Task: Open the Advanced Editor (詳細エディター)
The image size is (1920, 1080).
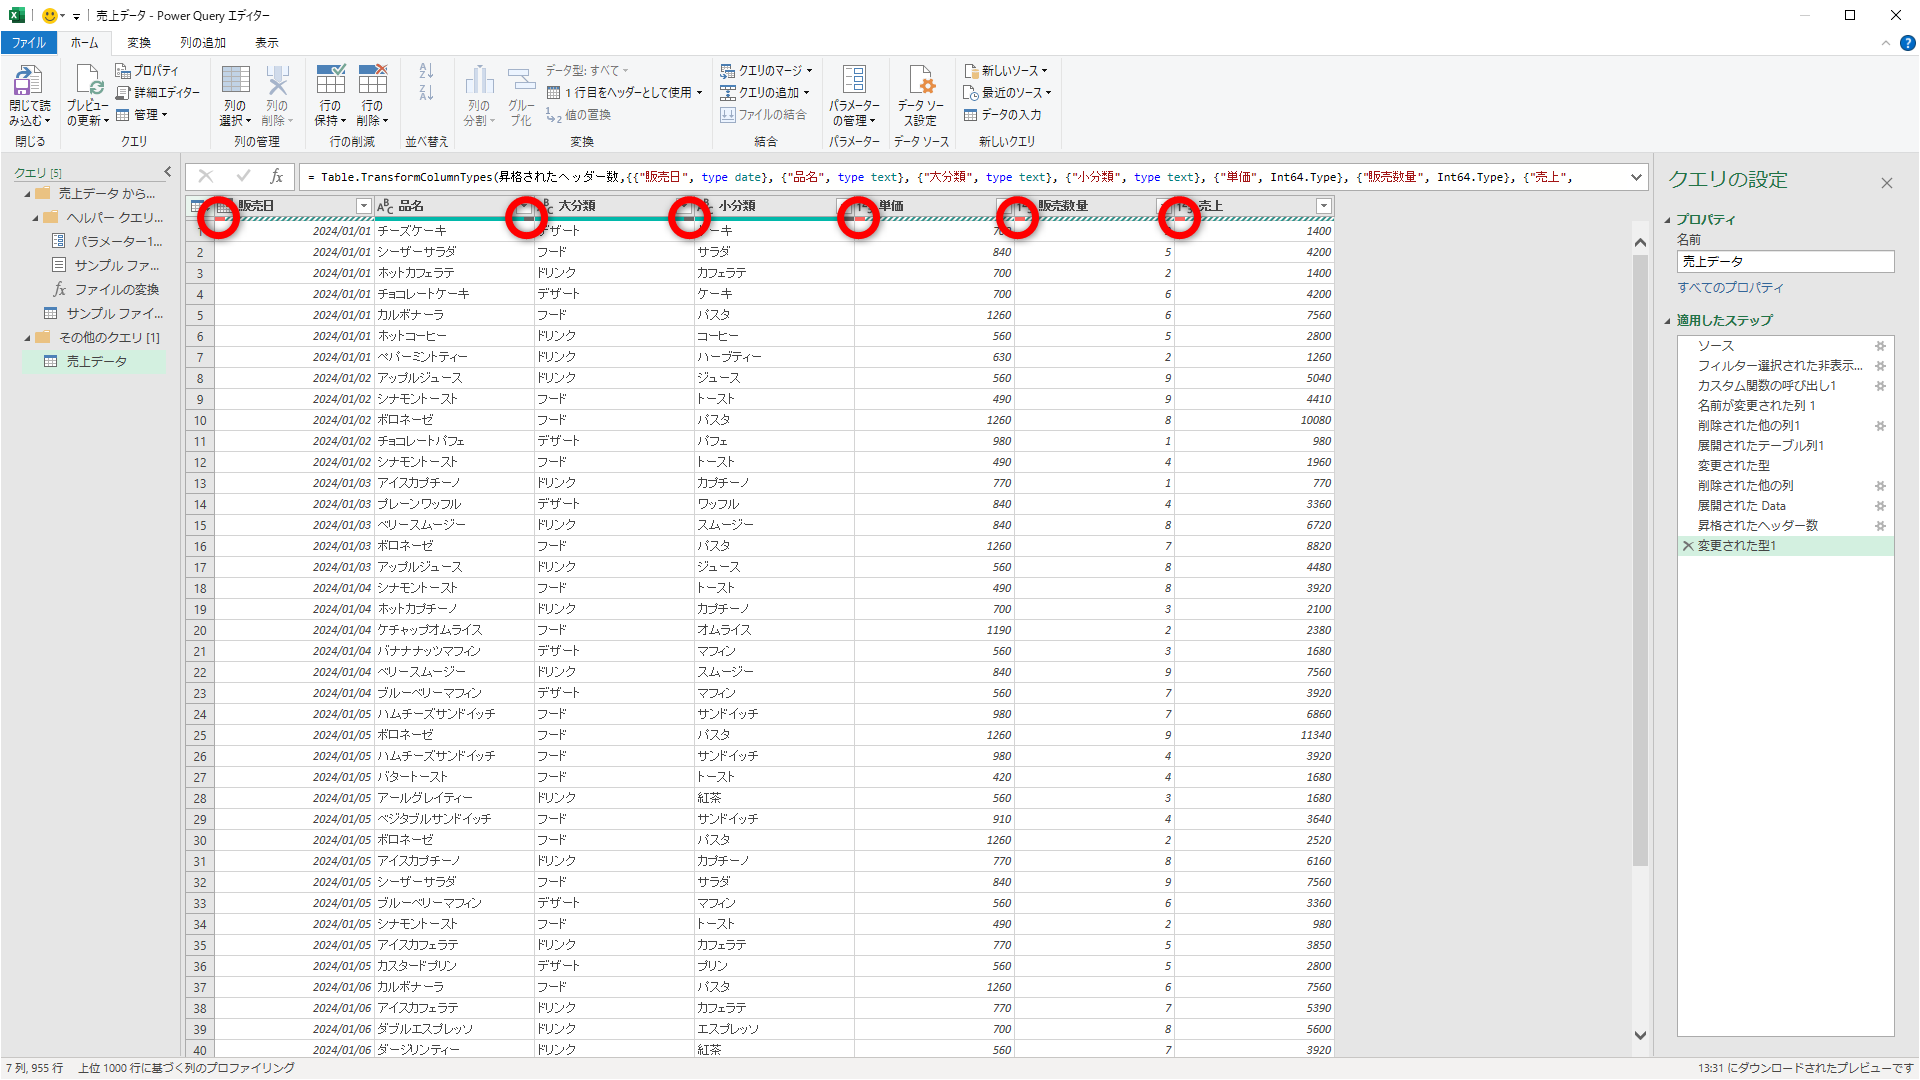Action: (x=158, y=93)
